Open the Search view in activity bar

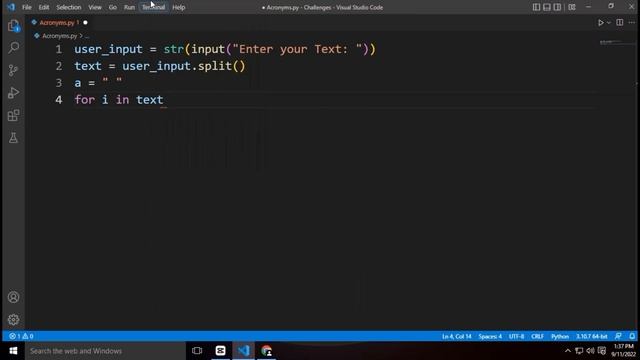pos(13,48)
